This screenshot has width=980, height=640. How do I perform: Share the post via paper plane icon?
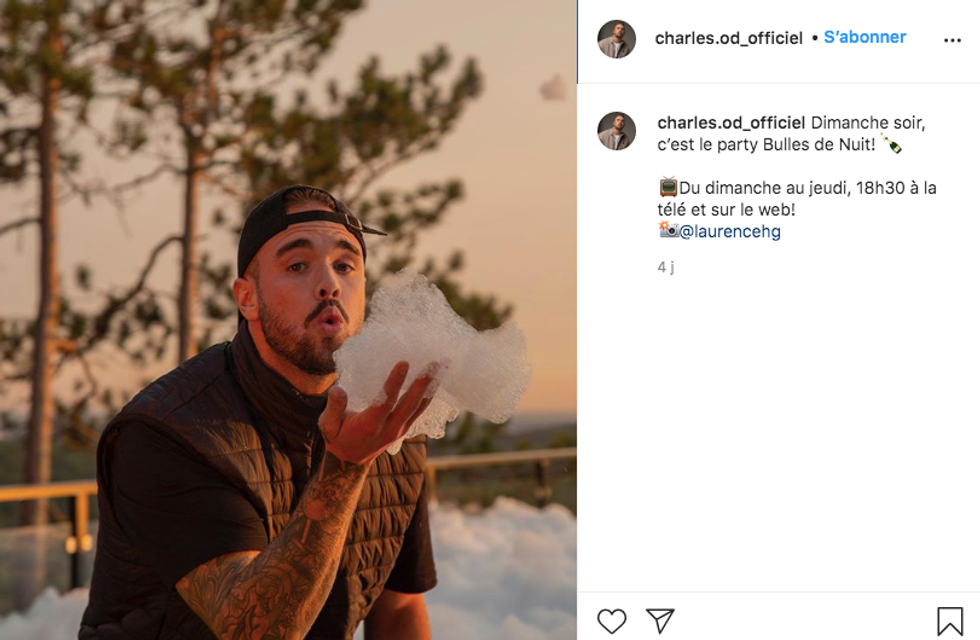coord(660,621)
